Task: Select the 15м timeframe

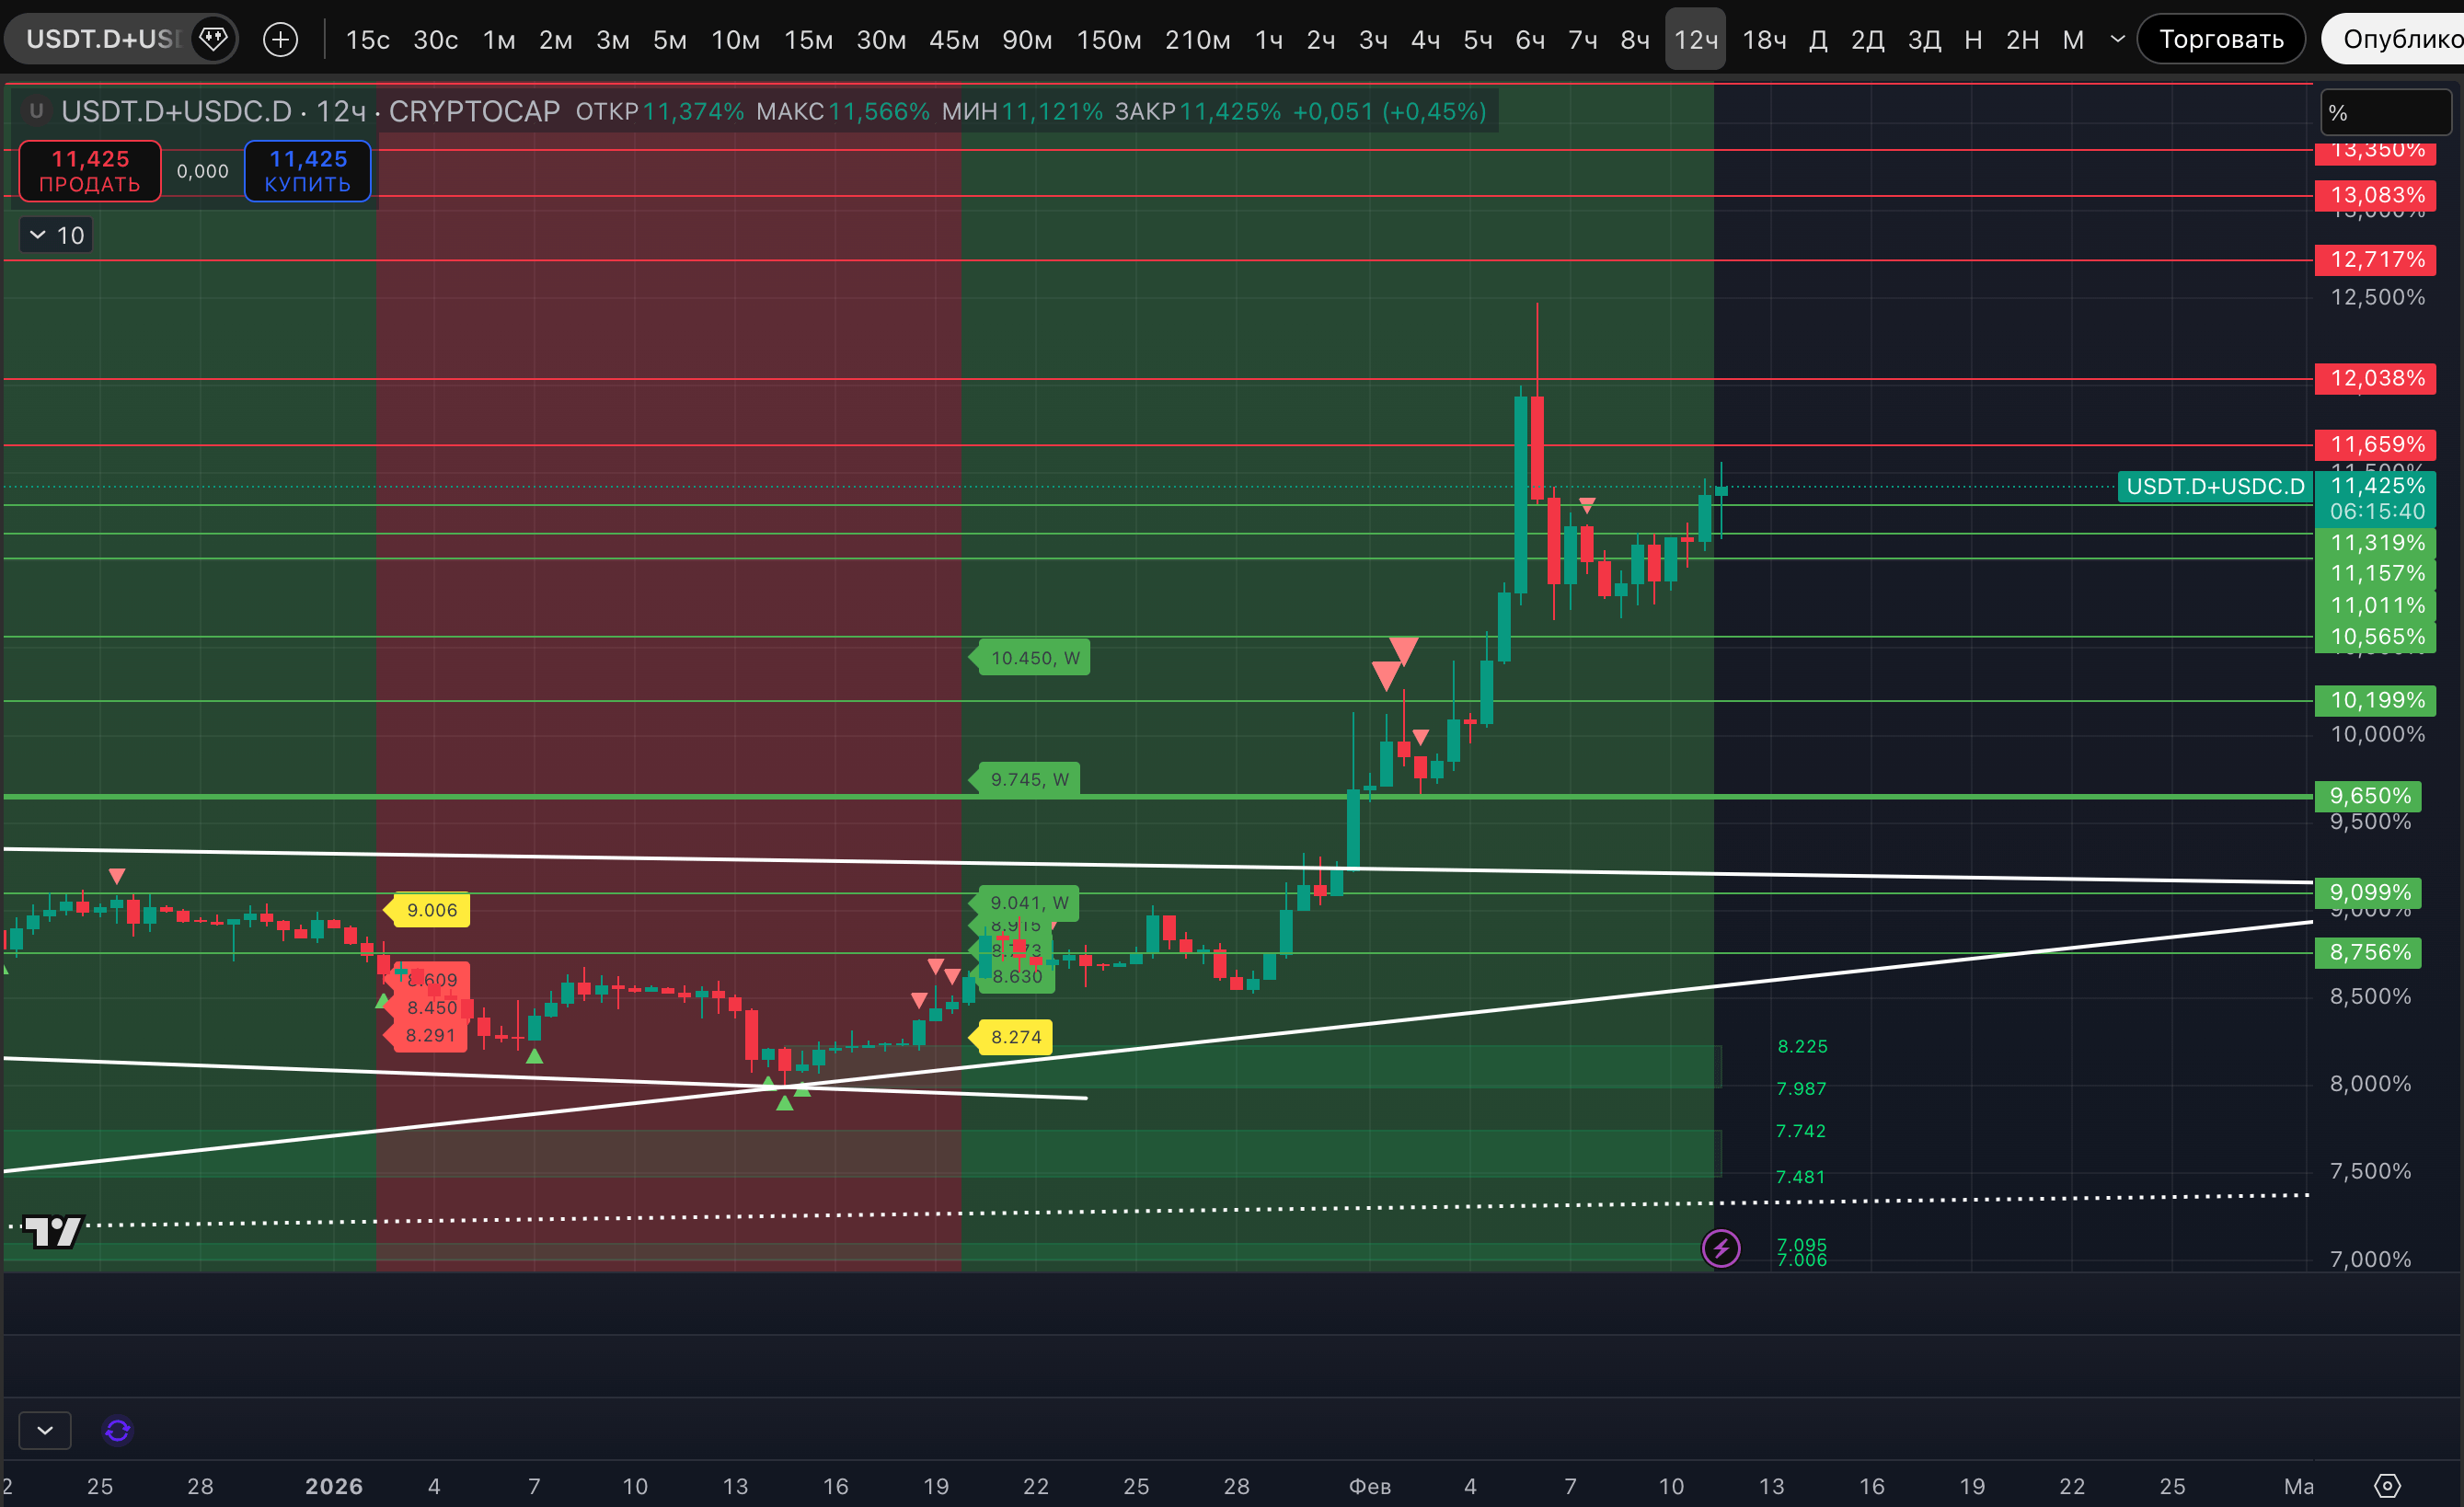Action: [808, 40]
